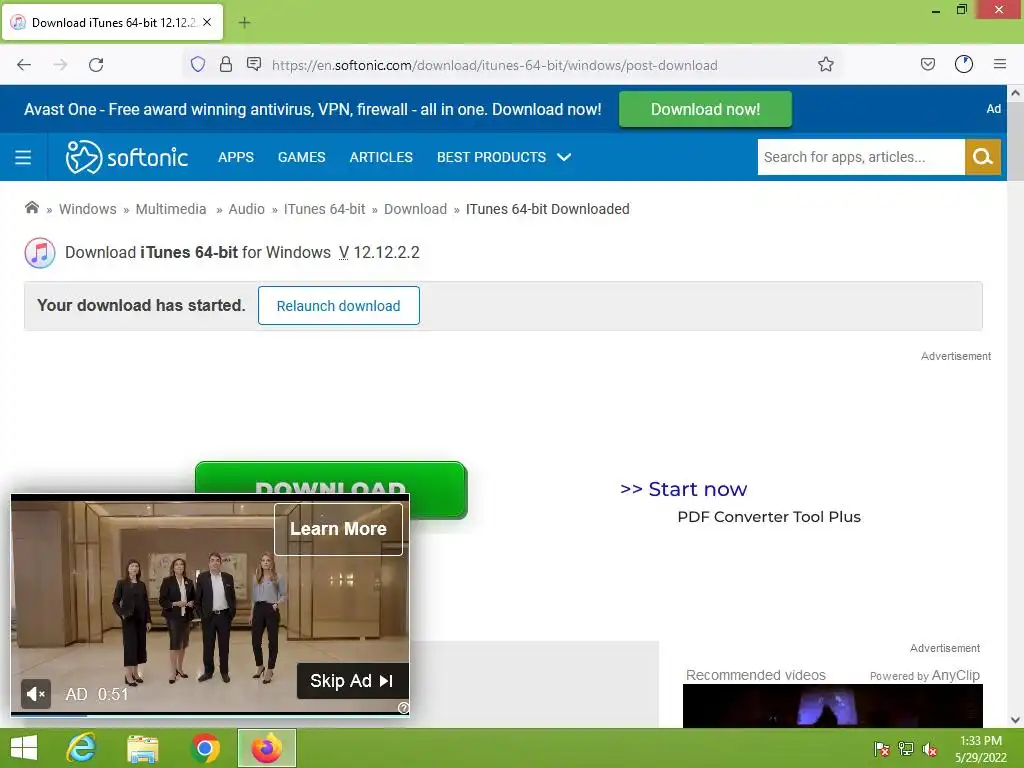The height and width of the screenshot is (768, 1024).
Task: Click the iTunes 64-bit breadcrumb link
Action: tap(324, 209)
